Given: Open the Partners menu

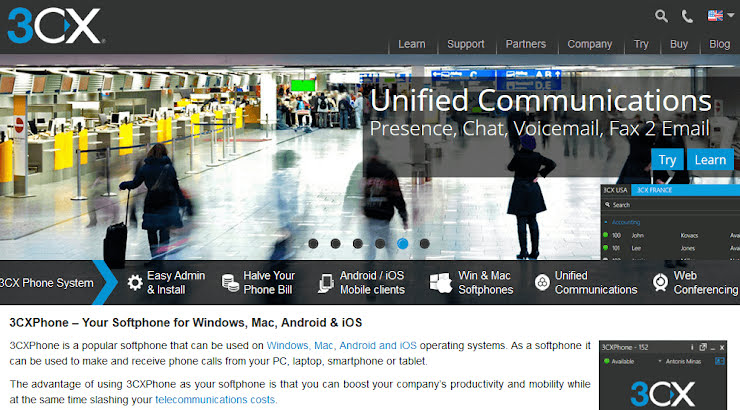Looking at the screenshot, I should coord(526,44).
